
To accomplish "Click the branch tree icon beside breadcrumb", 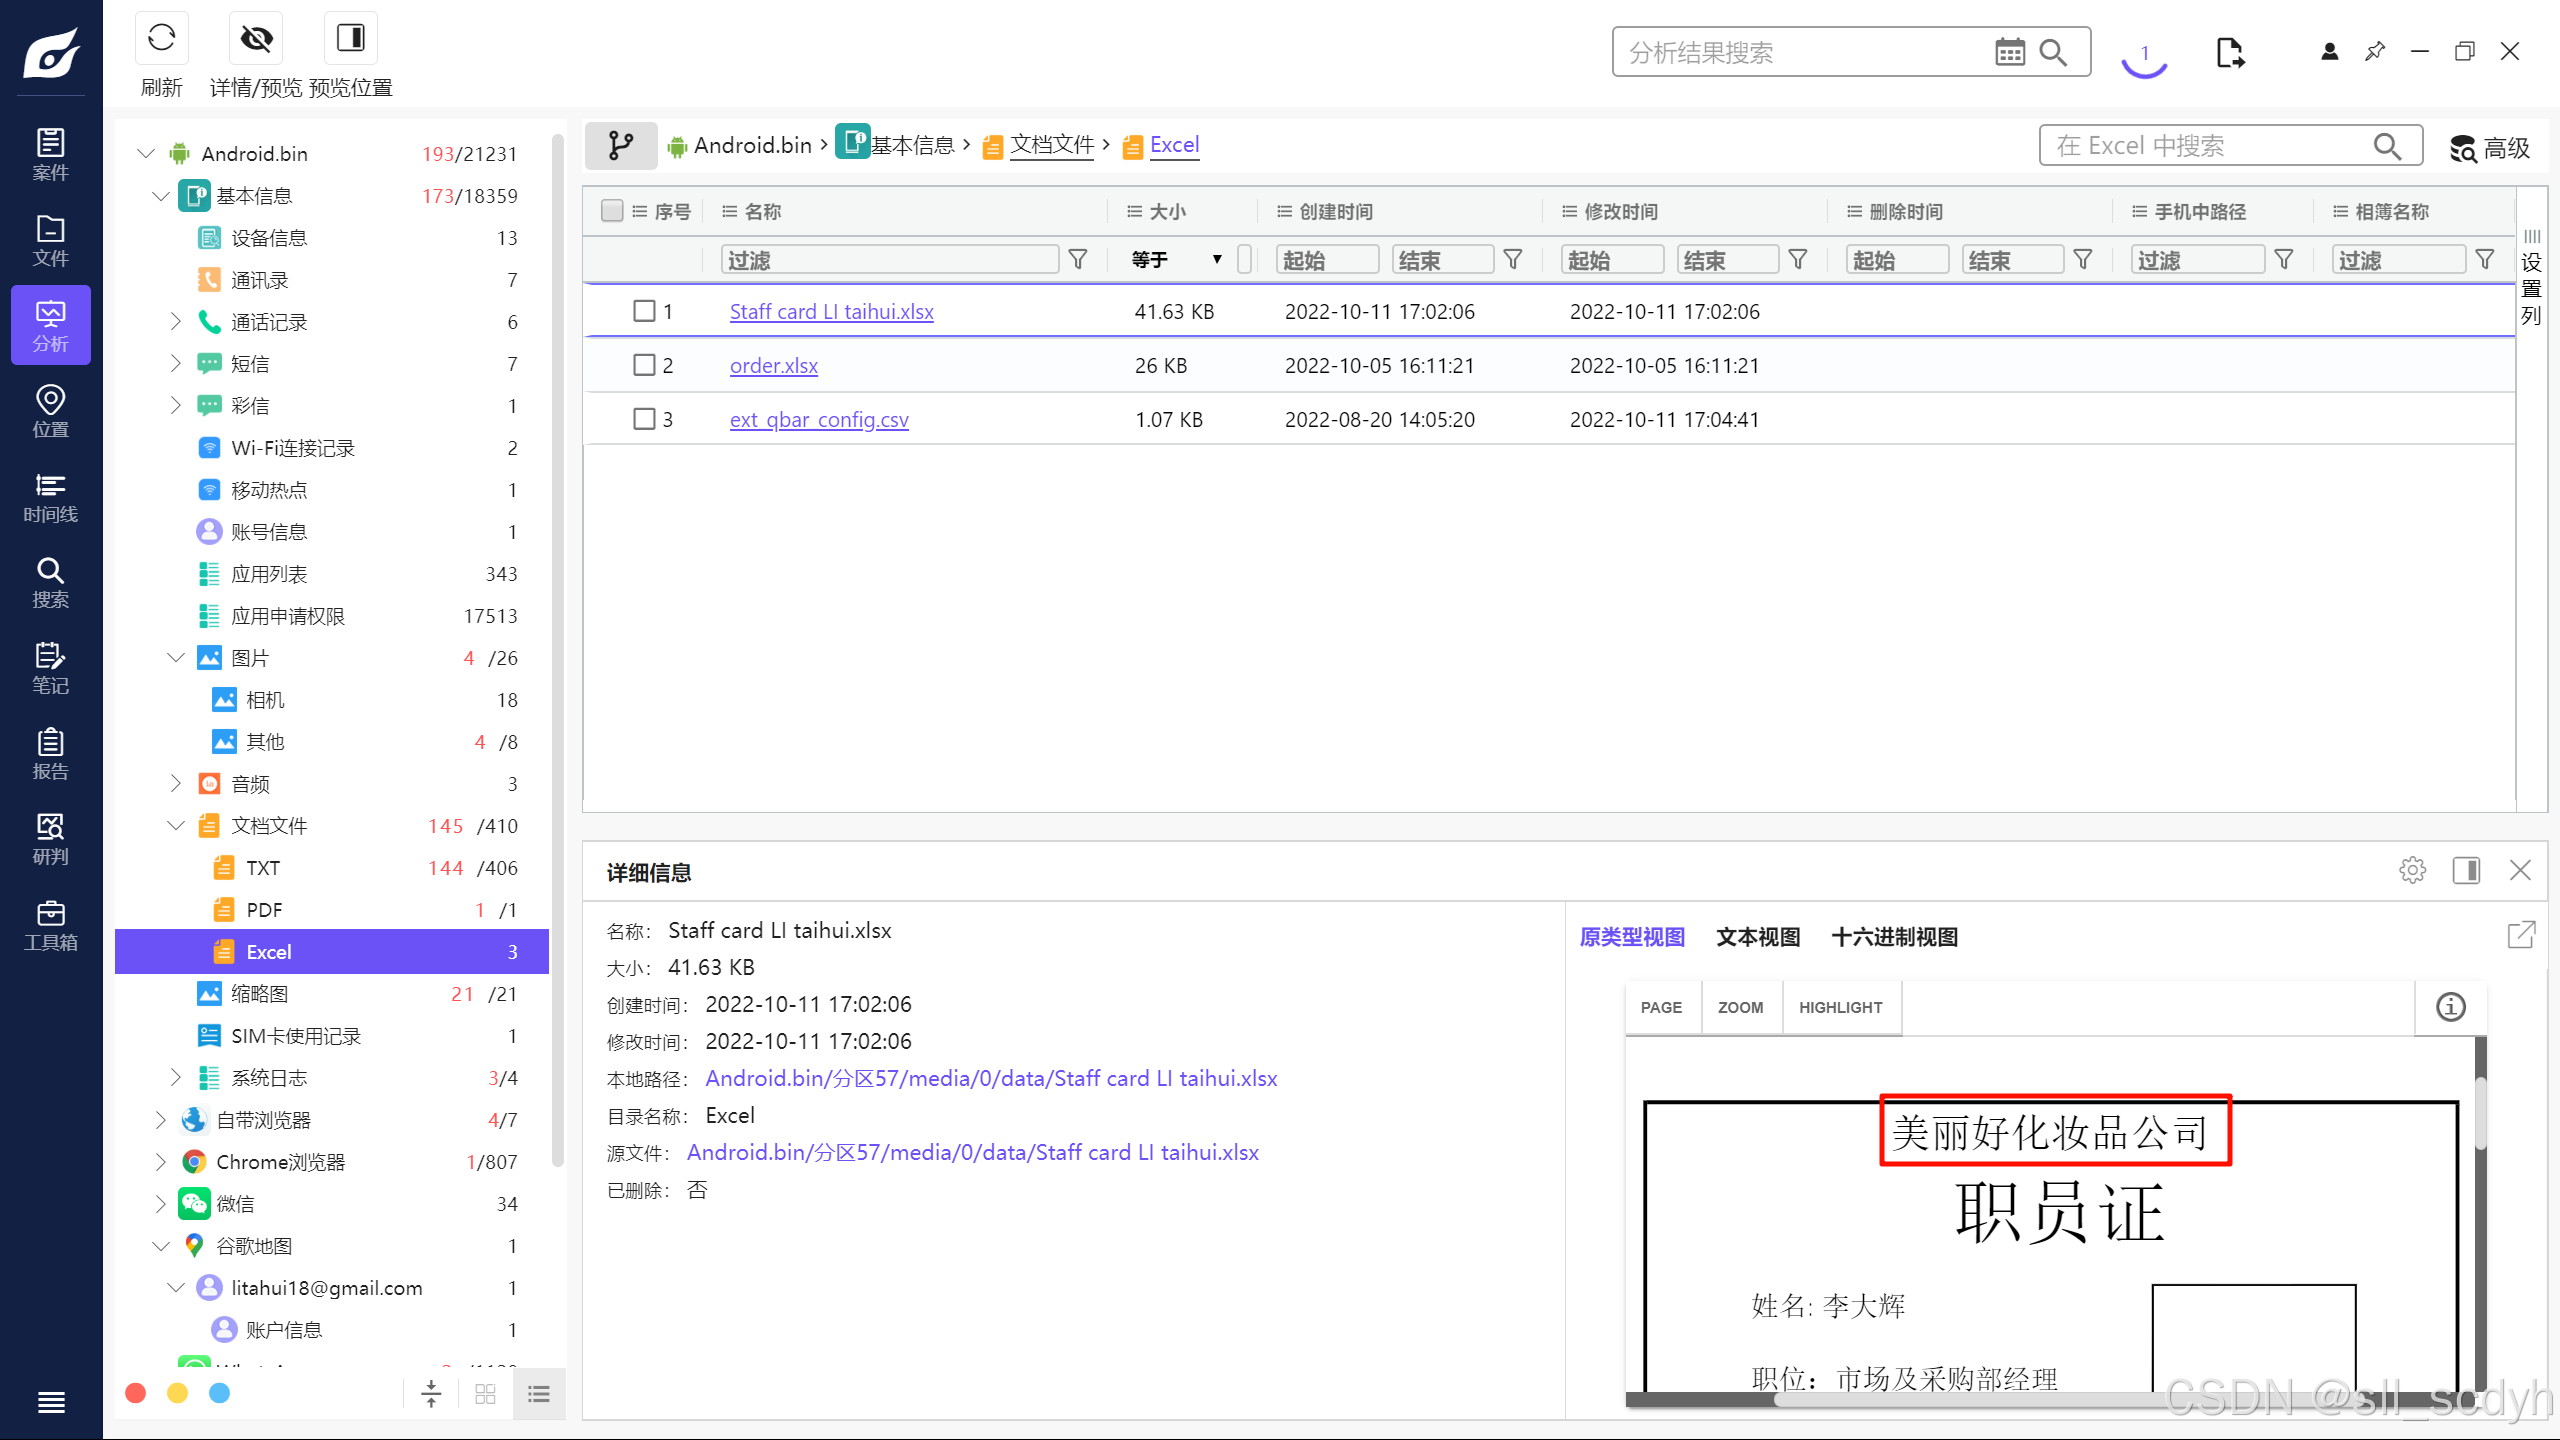I will pos(621,146).
